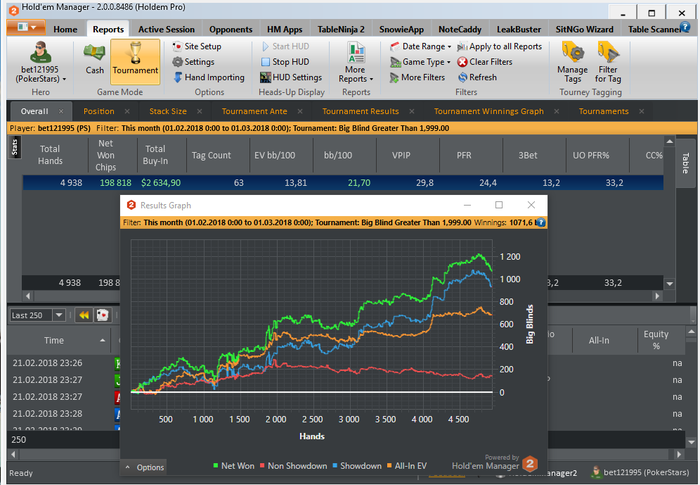Open the TableNinja 2 tab
The height and width of the screenshot is (485, 700).
(x=341, y=29)
